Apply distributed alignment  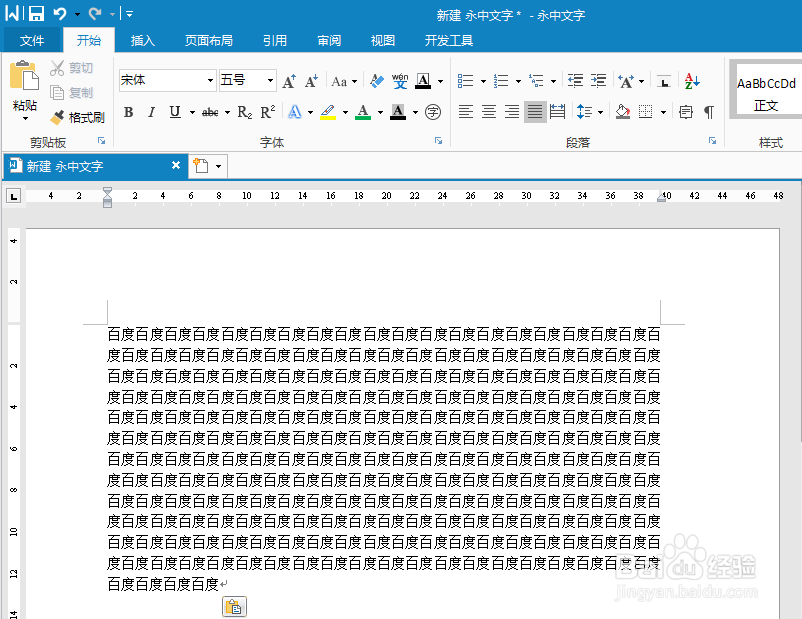tap(558, 112)
